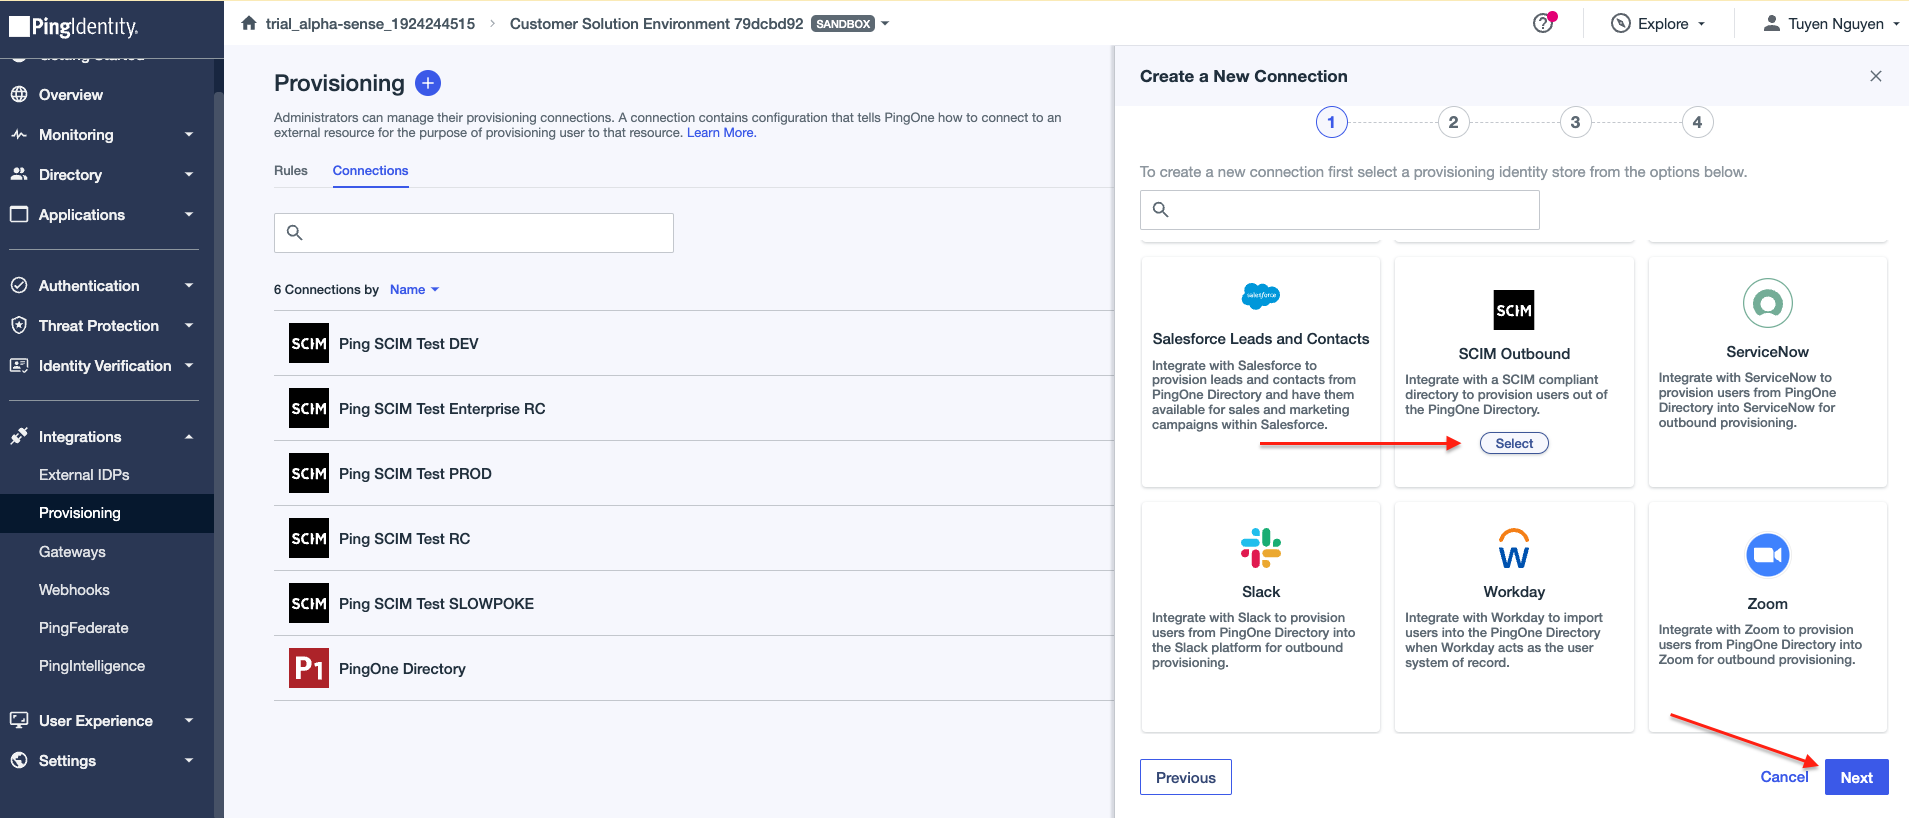The image size is (1909, 818).
Task: Expand the Directory menu arrow
Action: coord(189,174)
